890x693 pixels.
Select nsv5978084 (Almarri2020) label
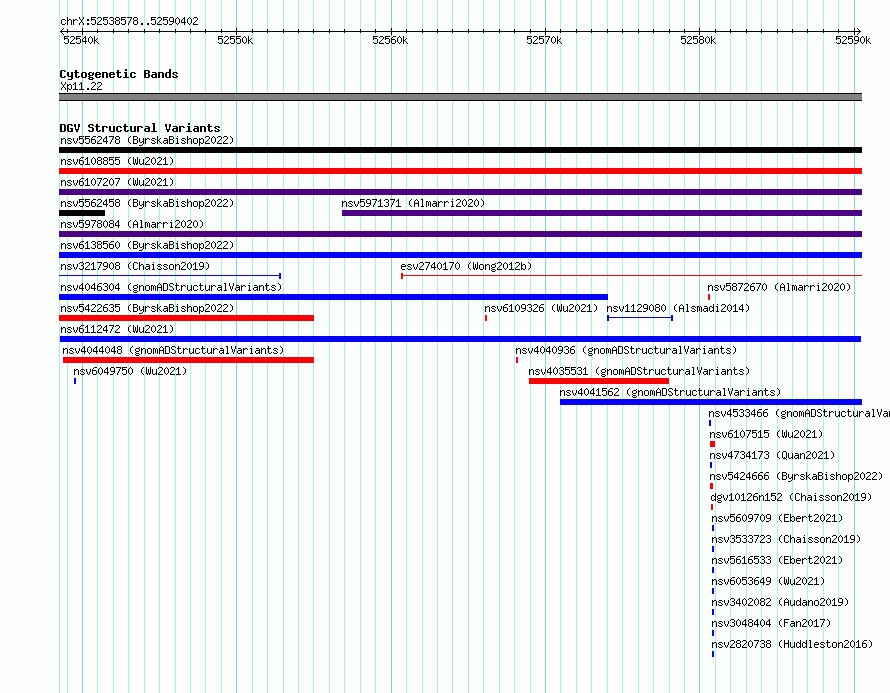click(x=132, y=224)
